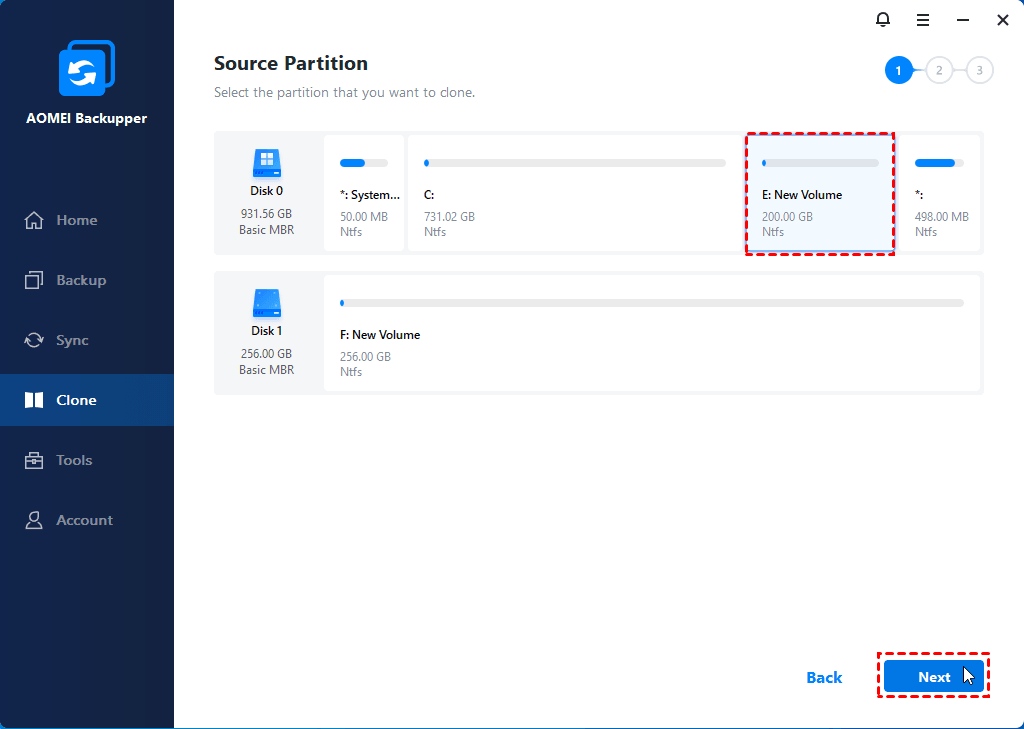Click step 3 indicator circle

979,70
